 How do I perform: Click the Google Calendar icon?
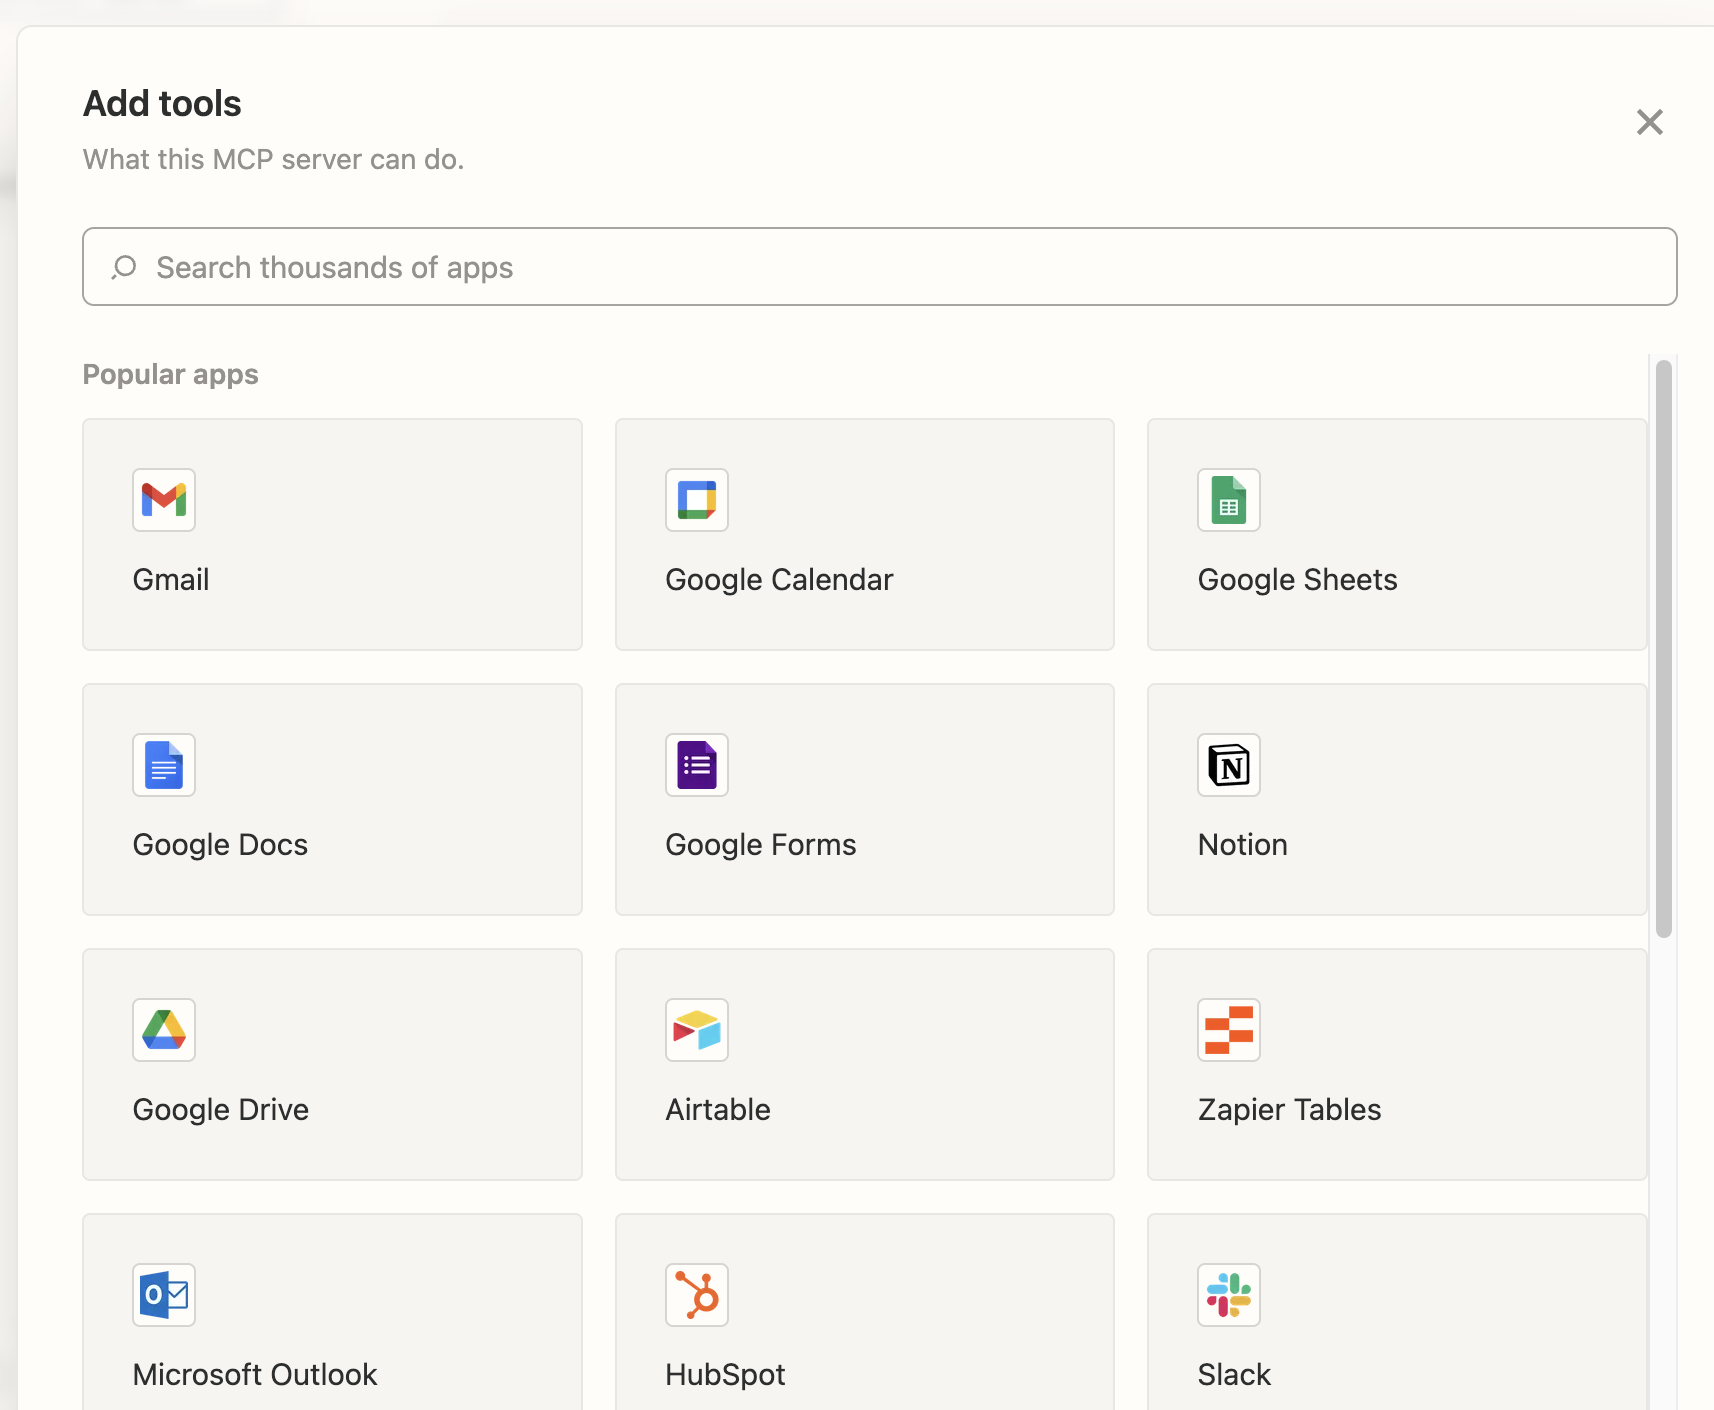697,500
